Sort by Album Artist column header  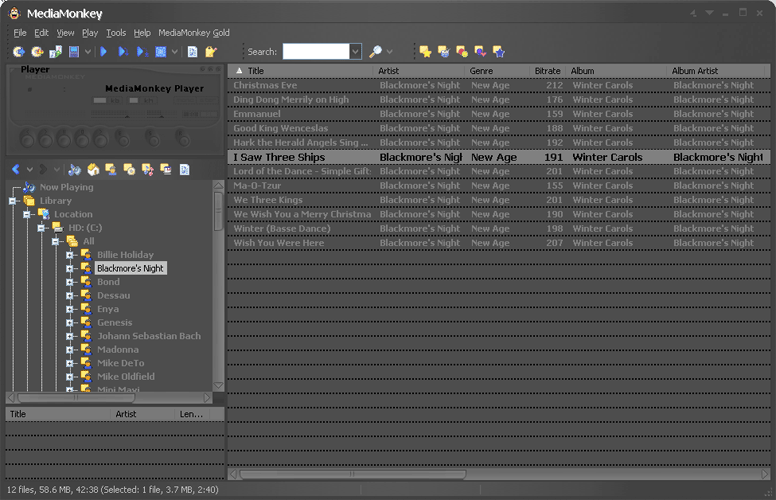click(718, 71)
